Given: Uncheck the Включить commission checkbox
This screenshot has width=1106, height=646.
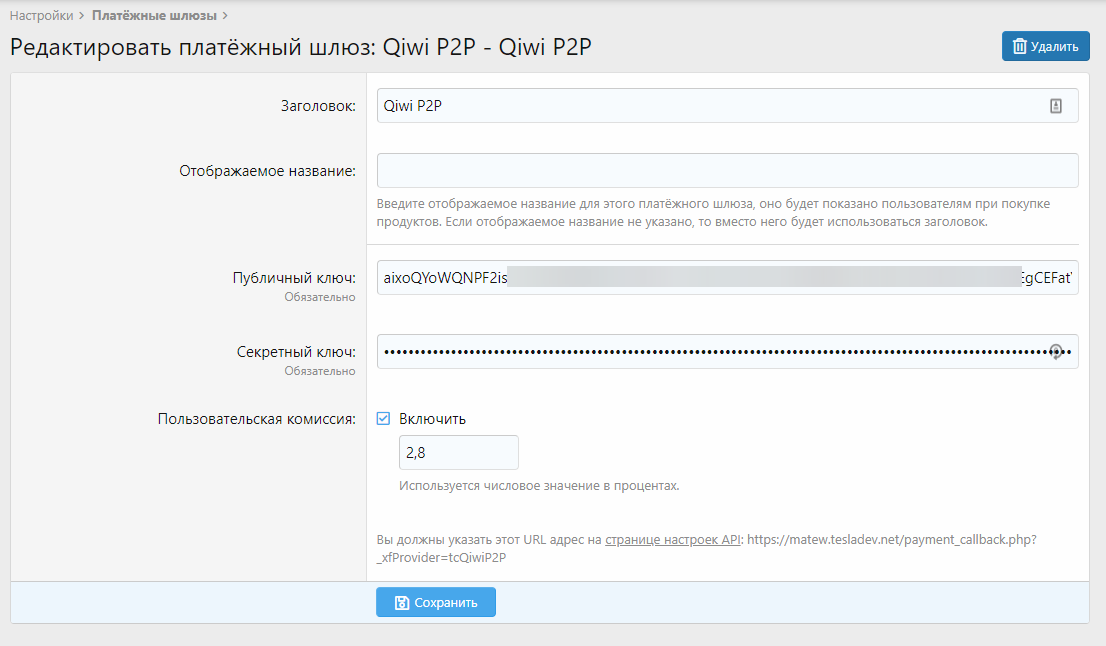Looking at the screenshot, I should click(x=383, y=419).
